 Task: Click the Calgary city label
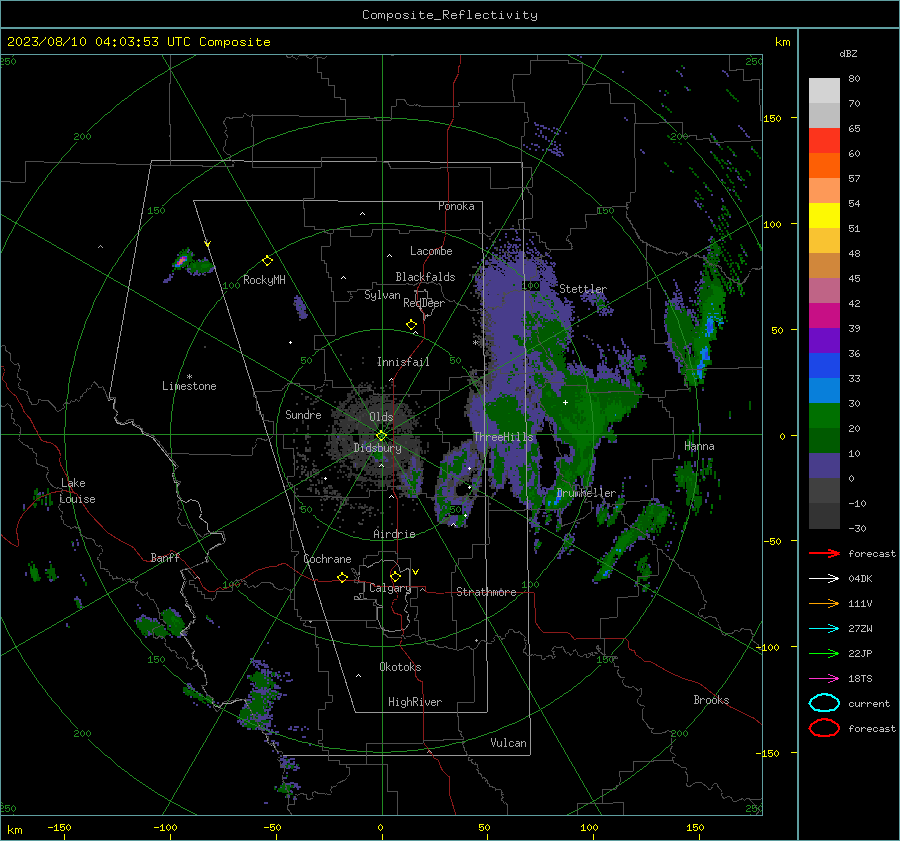coord(390,588)
